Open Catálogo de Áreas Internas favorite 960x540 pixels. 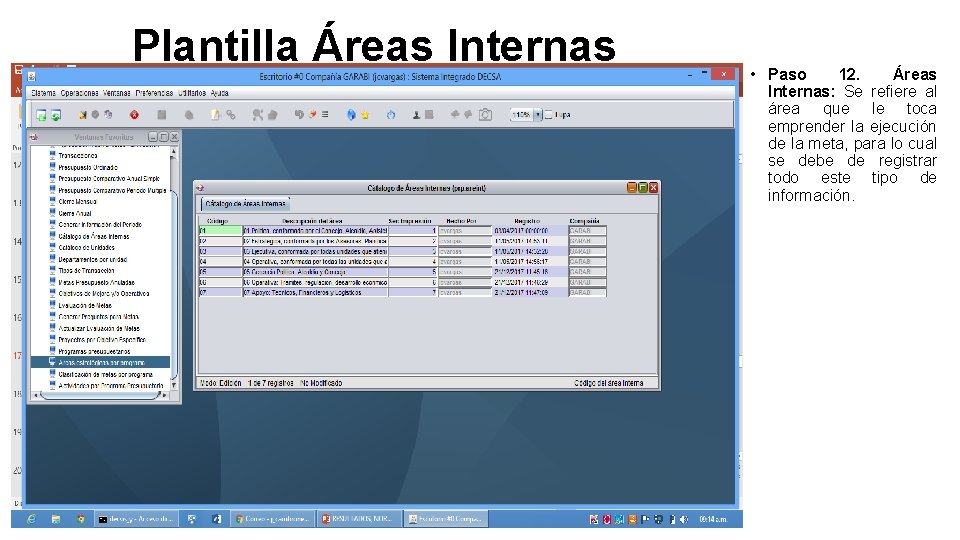point(94,236)
